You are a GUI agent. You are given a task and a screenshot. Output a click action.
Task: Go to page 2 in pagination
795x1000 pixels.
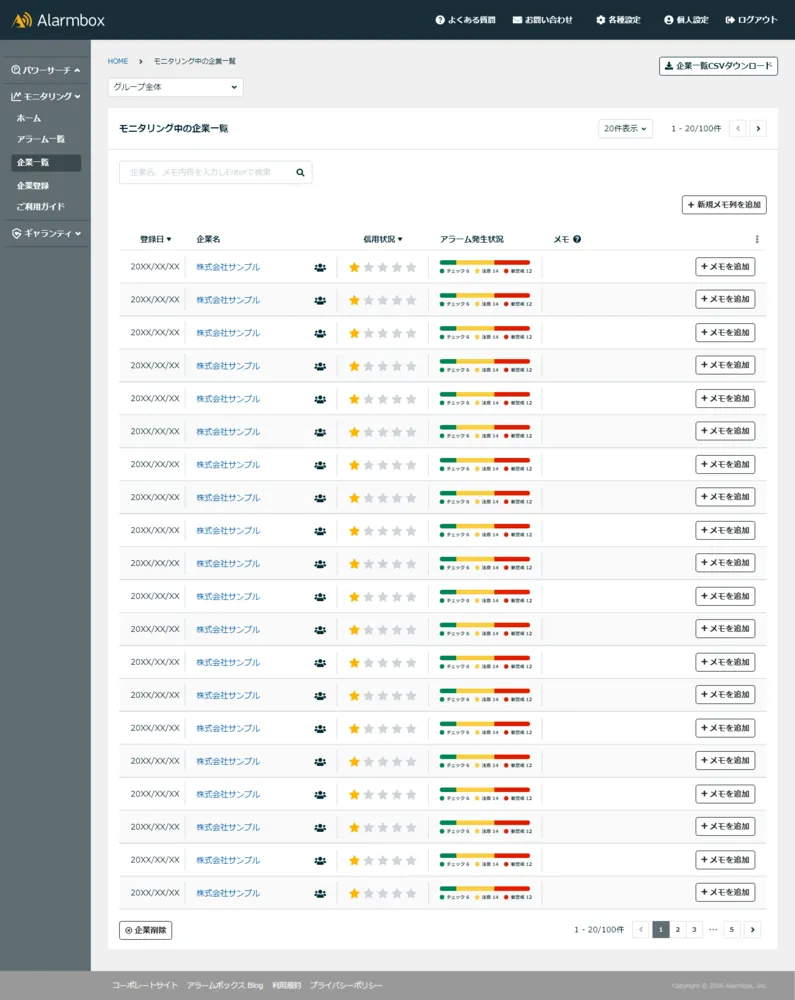pos(678,929)
